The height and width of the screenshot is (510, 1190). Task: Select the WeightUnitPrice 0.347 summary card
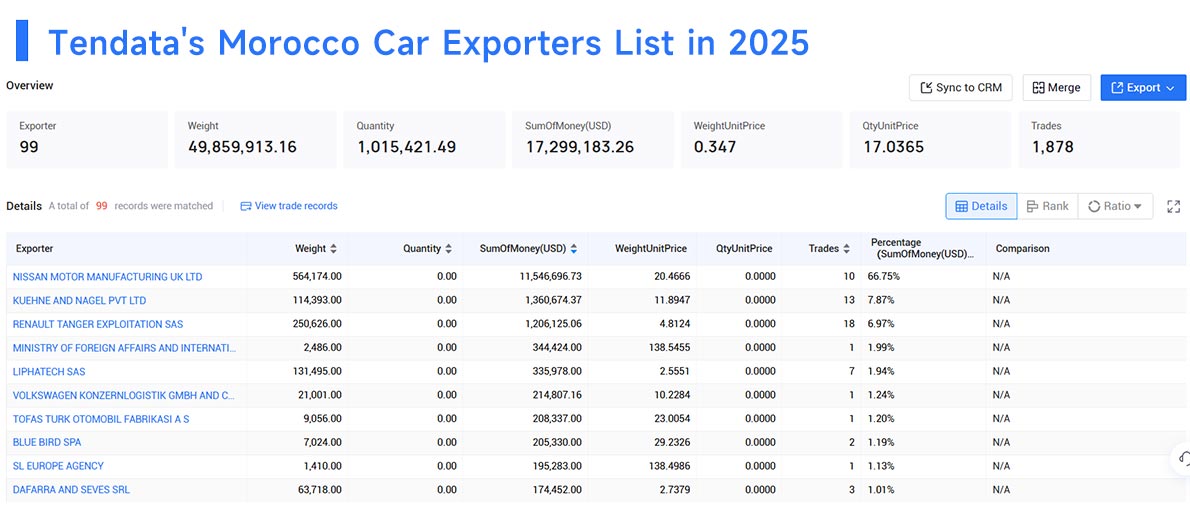(761, 140)
